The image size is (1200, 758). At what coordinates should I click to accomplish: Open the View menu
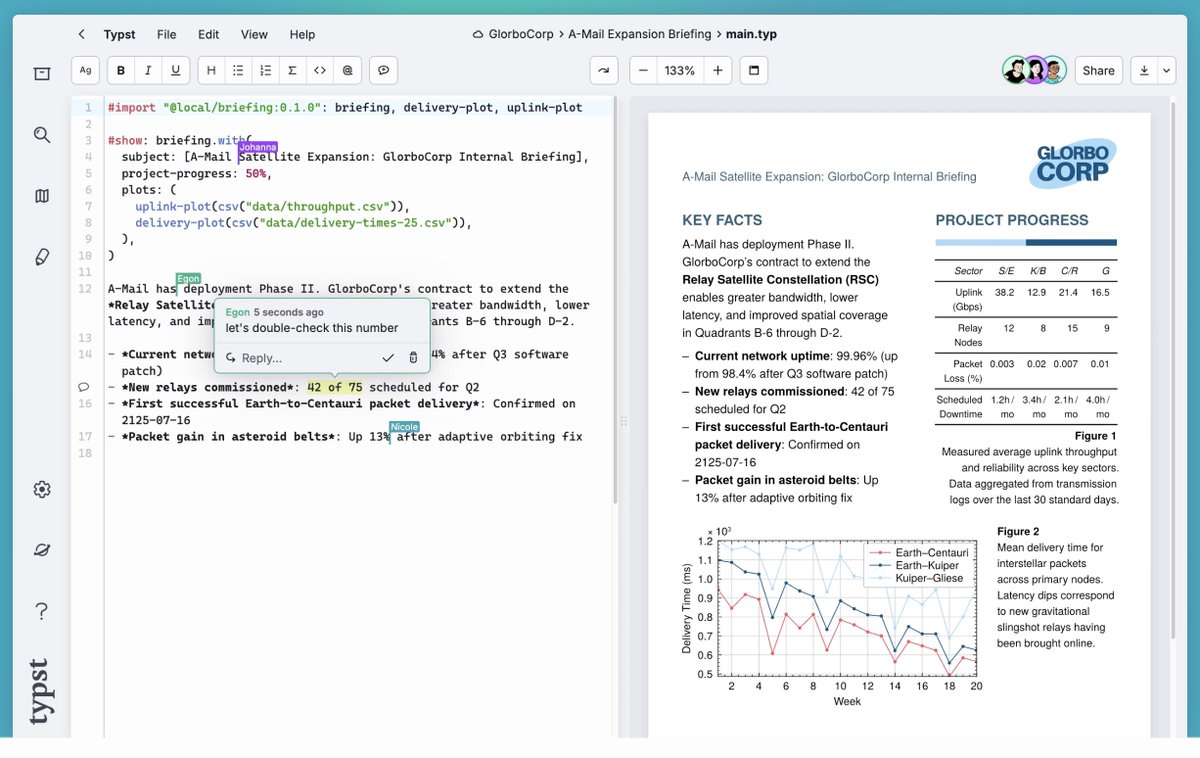coord(254,34)
